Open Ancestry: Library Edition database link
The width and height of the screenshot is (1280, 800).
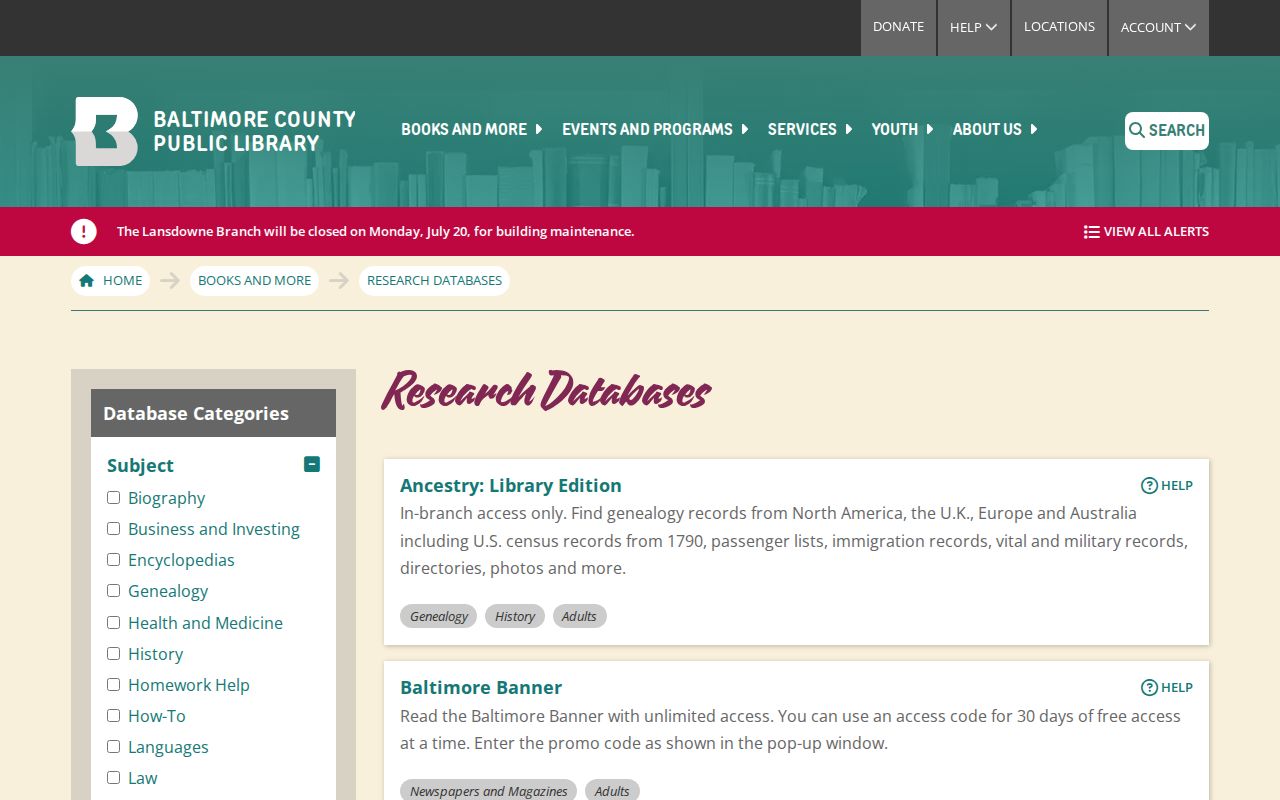click(x=511, y=485)
